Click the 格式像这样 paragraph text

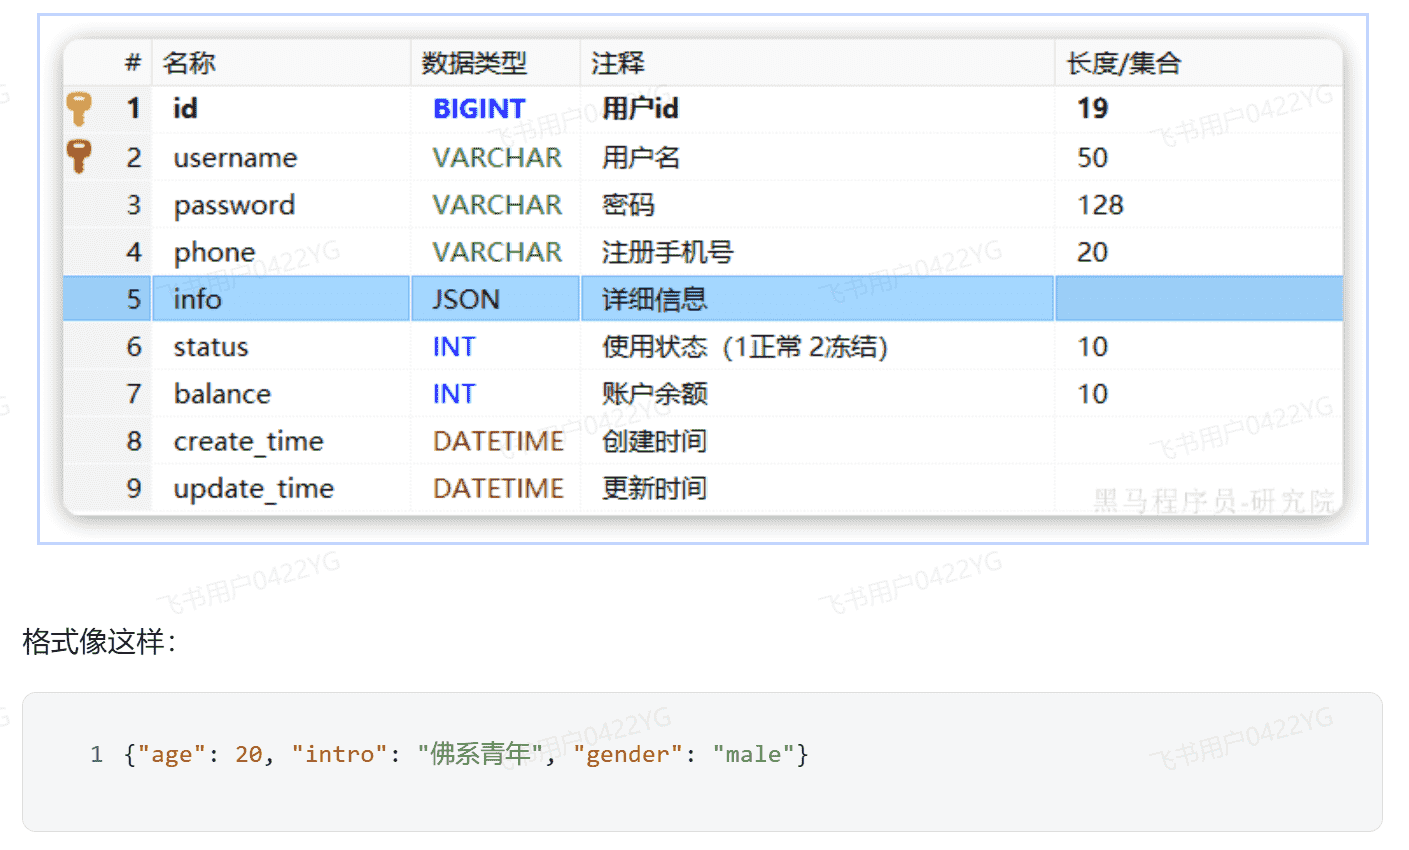[98, 641]
